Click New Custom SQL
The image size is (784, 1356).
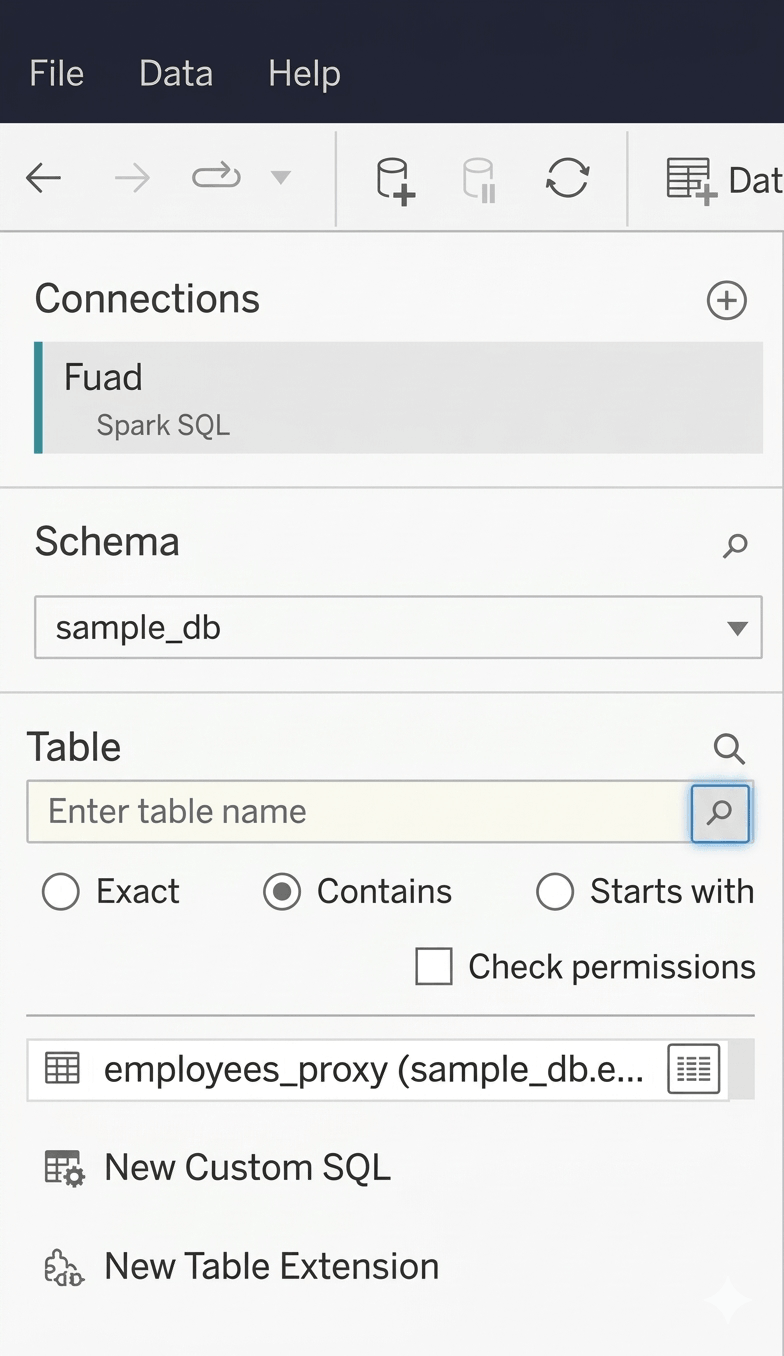[246, 1167]
